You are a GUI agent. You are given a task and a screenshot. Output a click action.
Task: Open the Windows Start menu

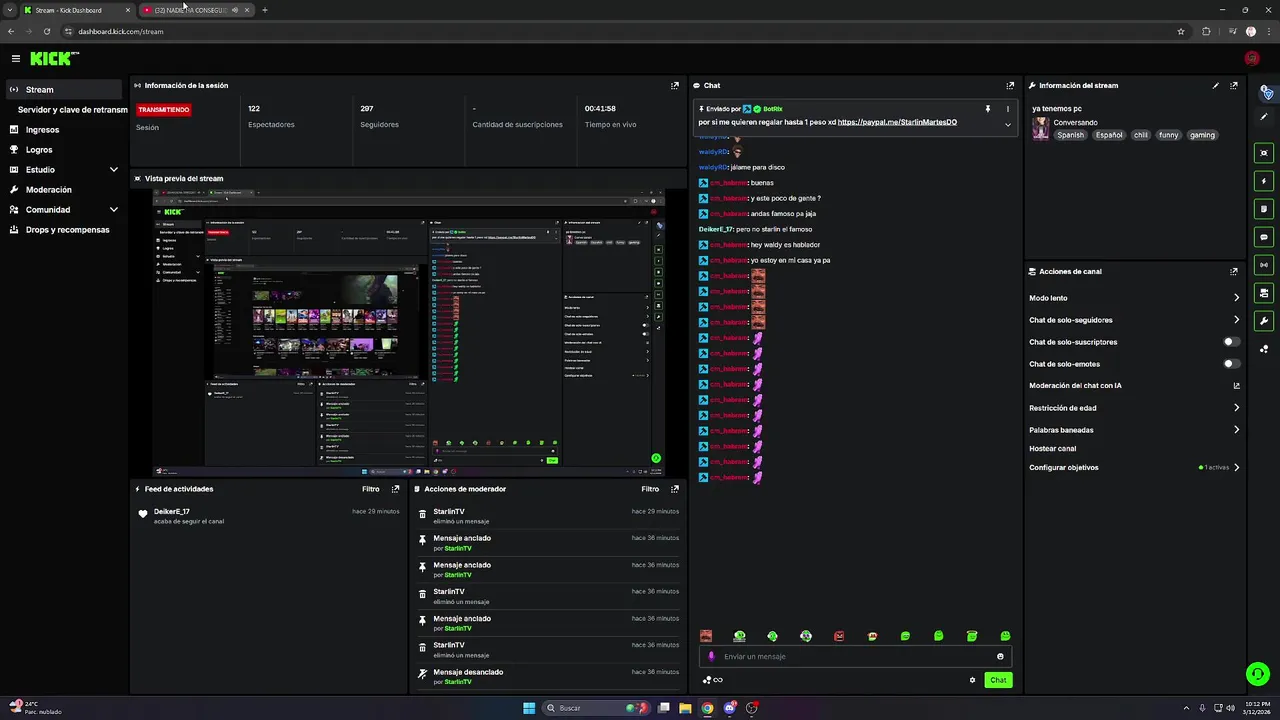click(529, 708)
